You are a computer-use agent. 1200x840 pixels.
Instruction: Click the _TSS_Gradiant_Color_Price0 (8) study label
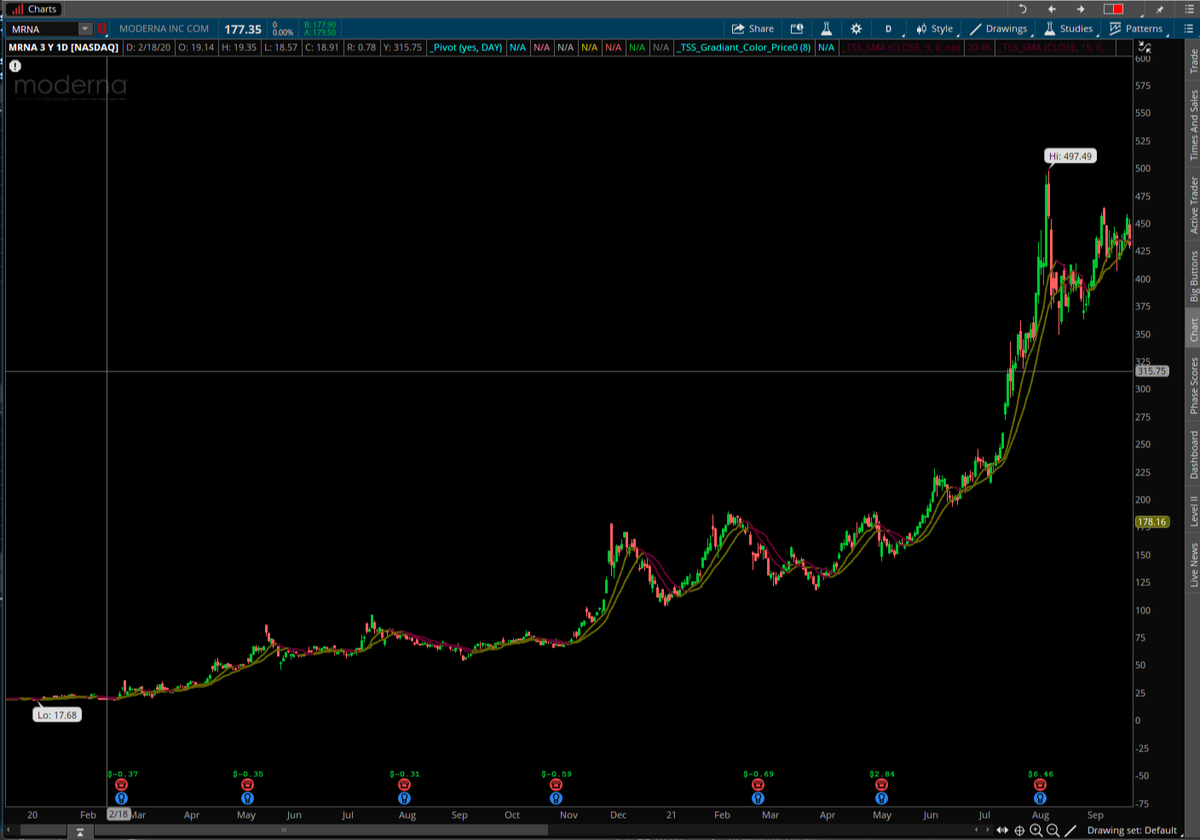click(742, 47)
